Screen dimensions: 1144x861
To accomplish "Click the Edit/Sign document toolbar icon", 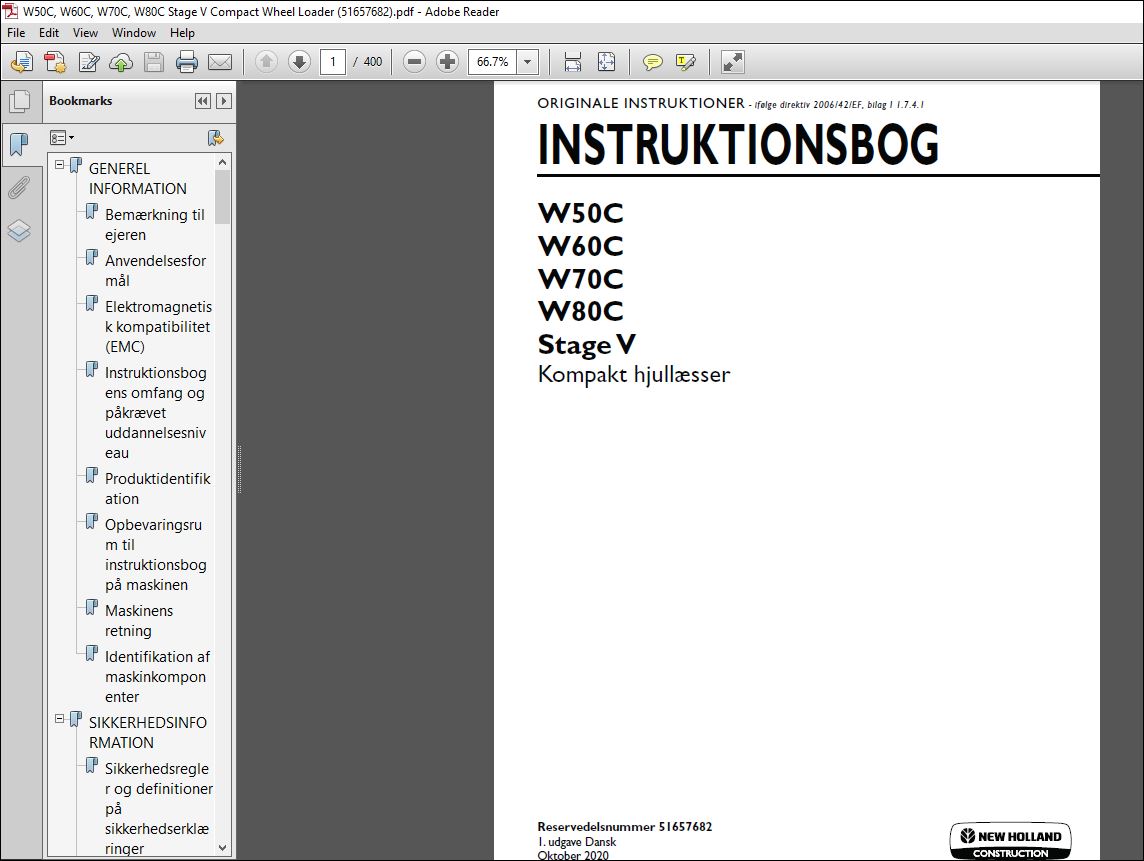I will click(x=88, y=62).
